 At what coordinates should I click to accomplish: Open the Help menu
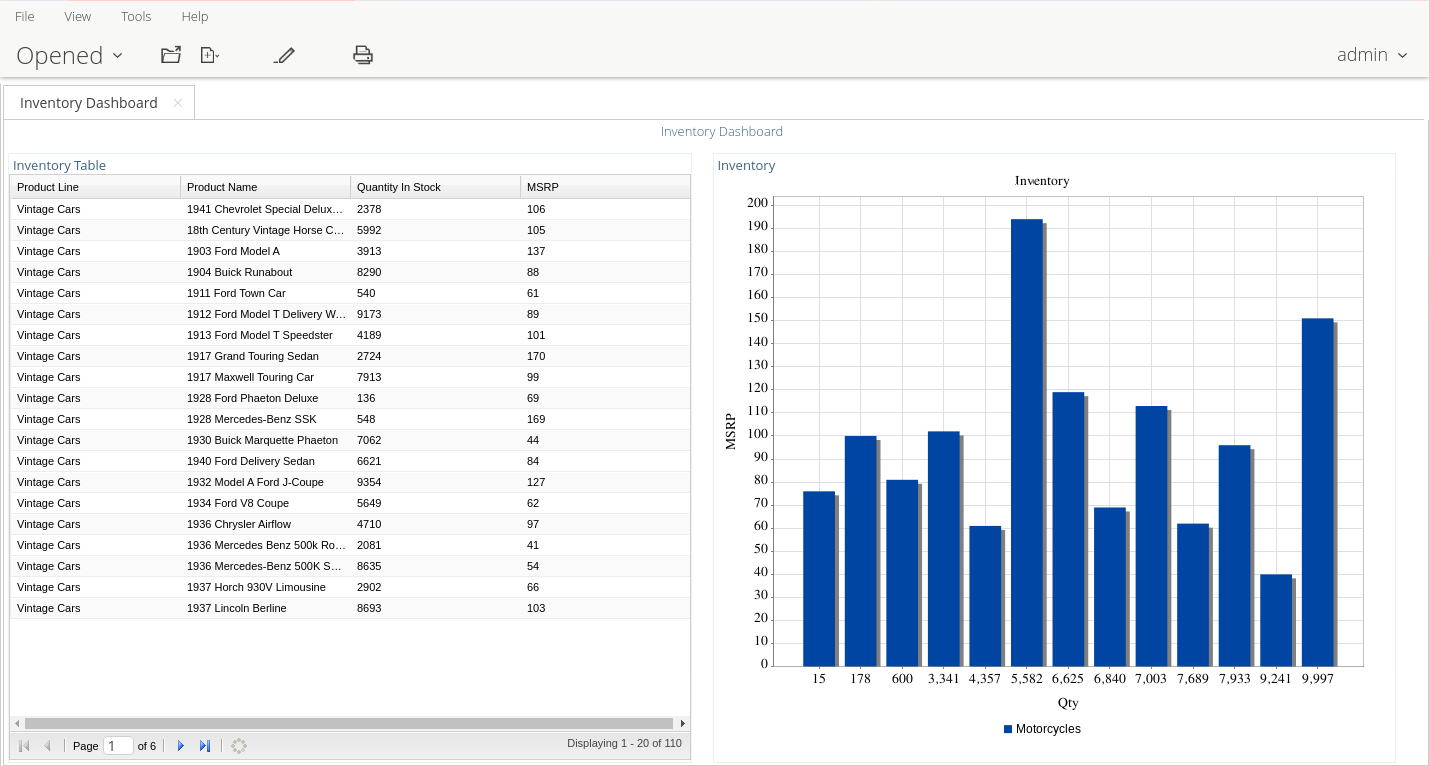tap(195, 16)
